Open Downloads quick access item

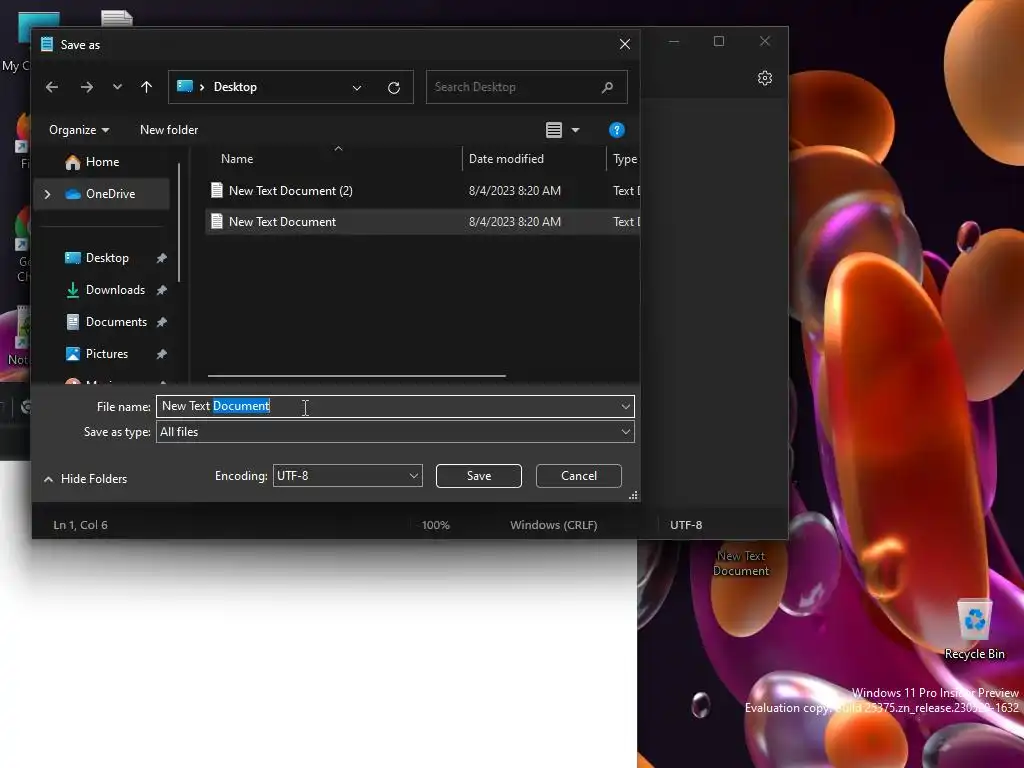pos(115,290)
